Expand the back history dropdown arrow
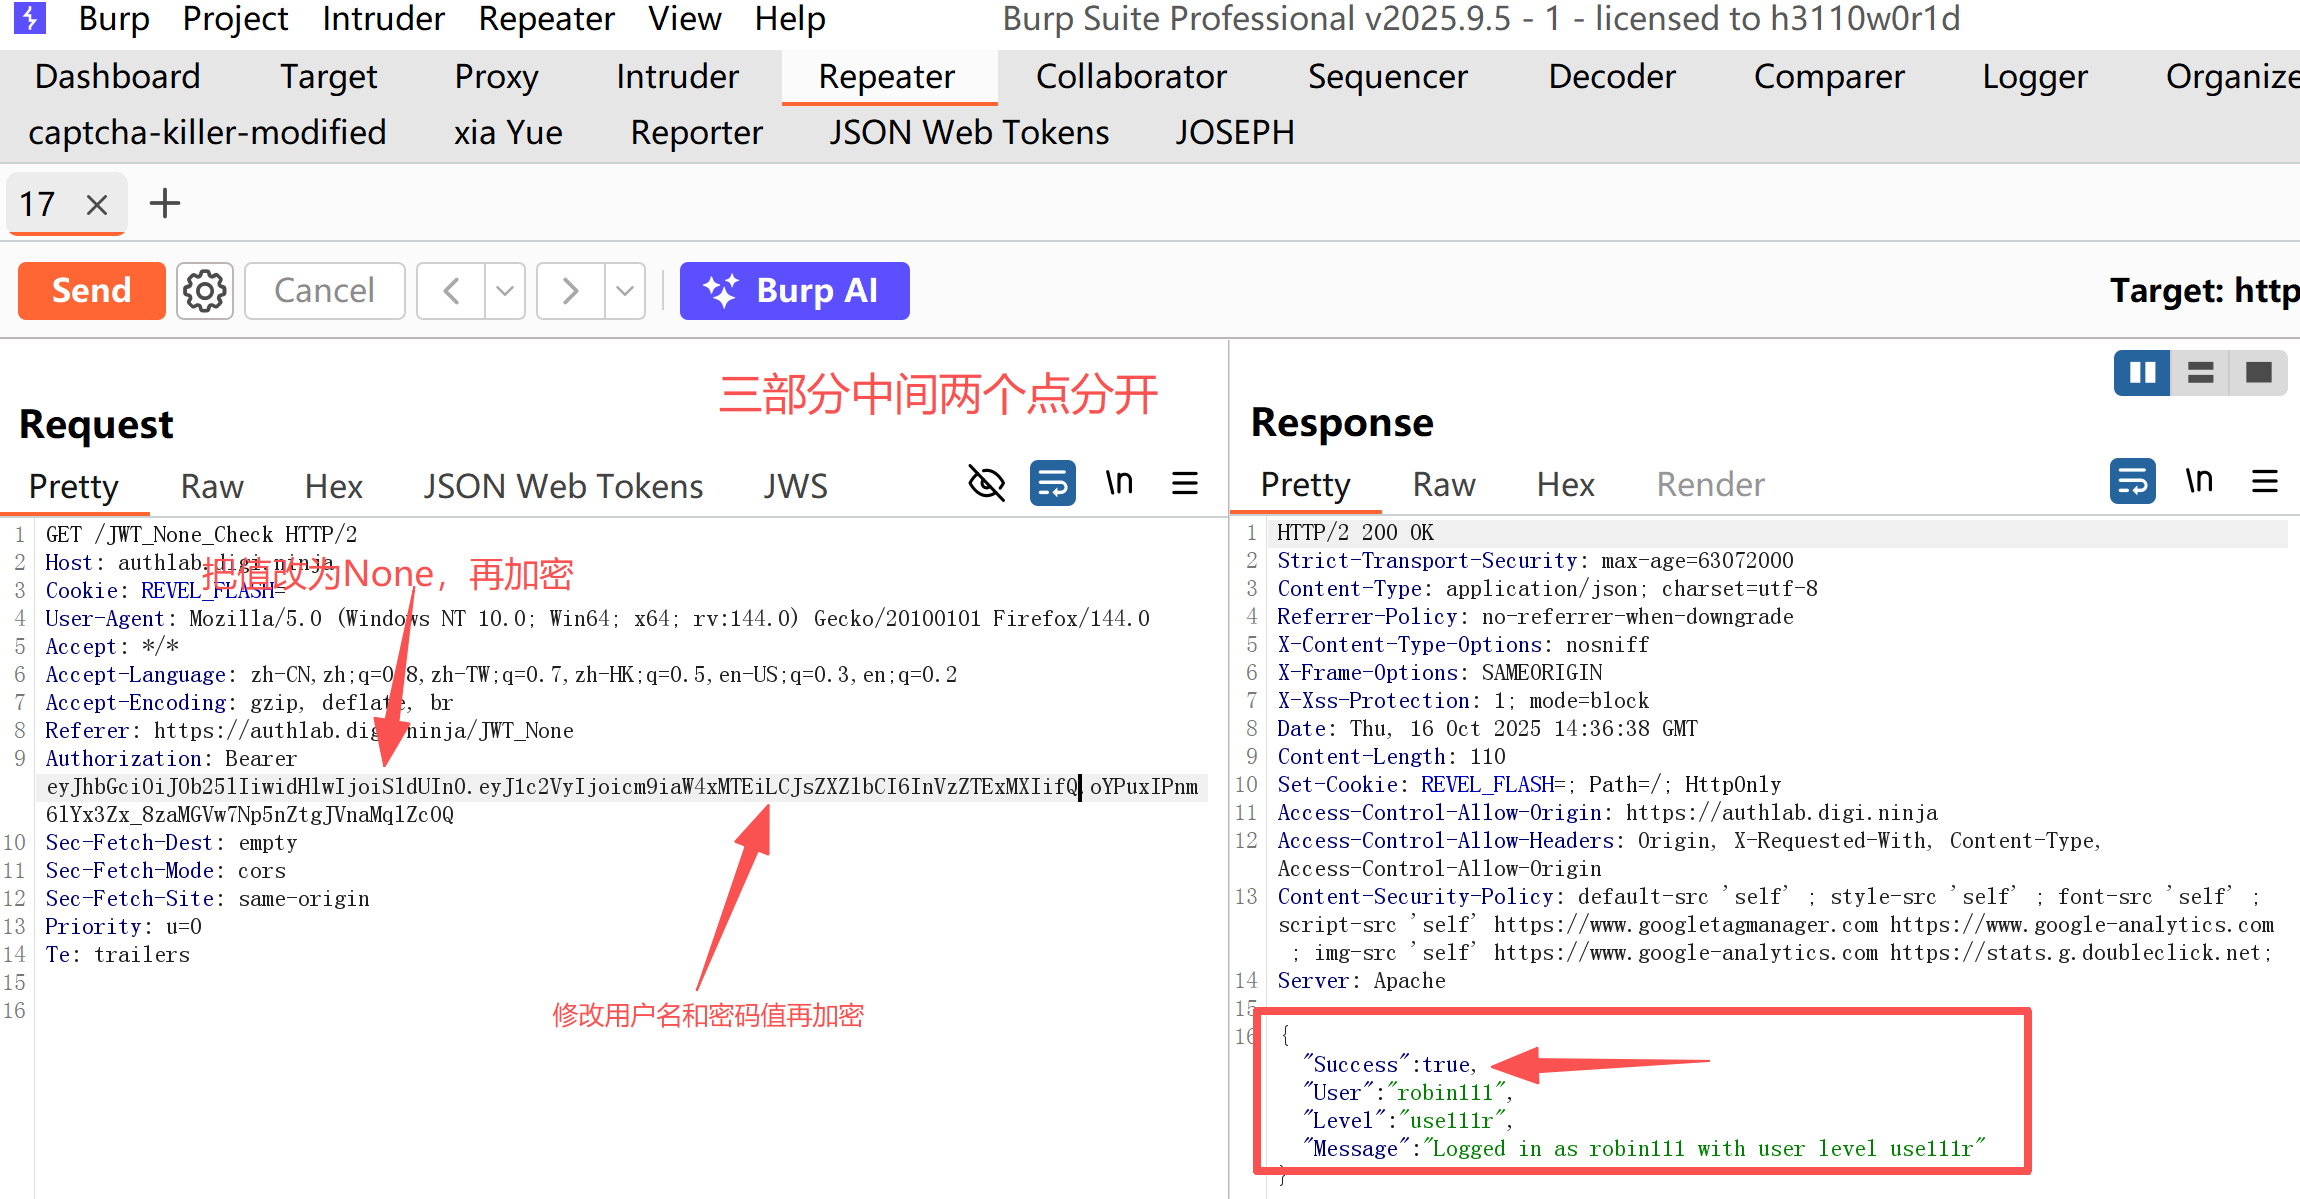The width and height of the screenshot is (2300, 1199). 505,291
